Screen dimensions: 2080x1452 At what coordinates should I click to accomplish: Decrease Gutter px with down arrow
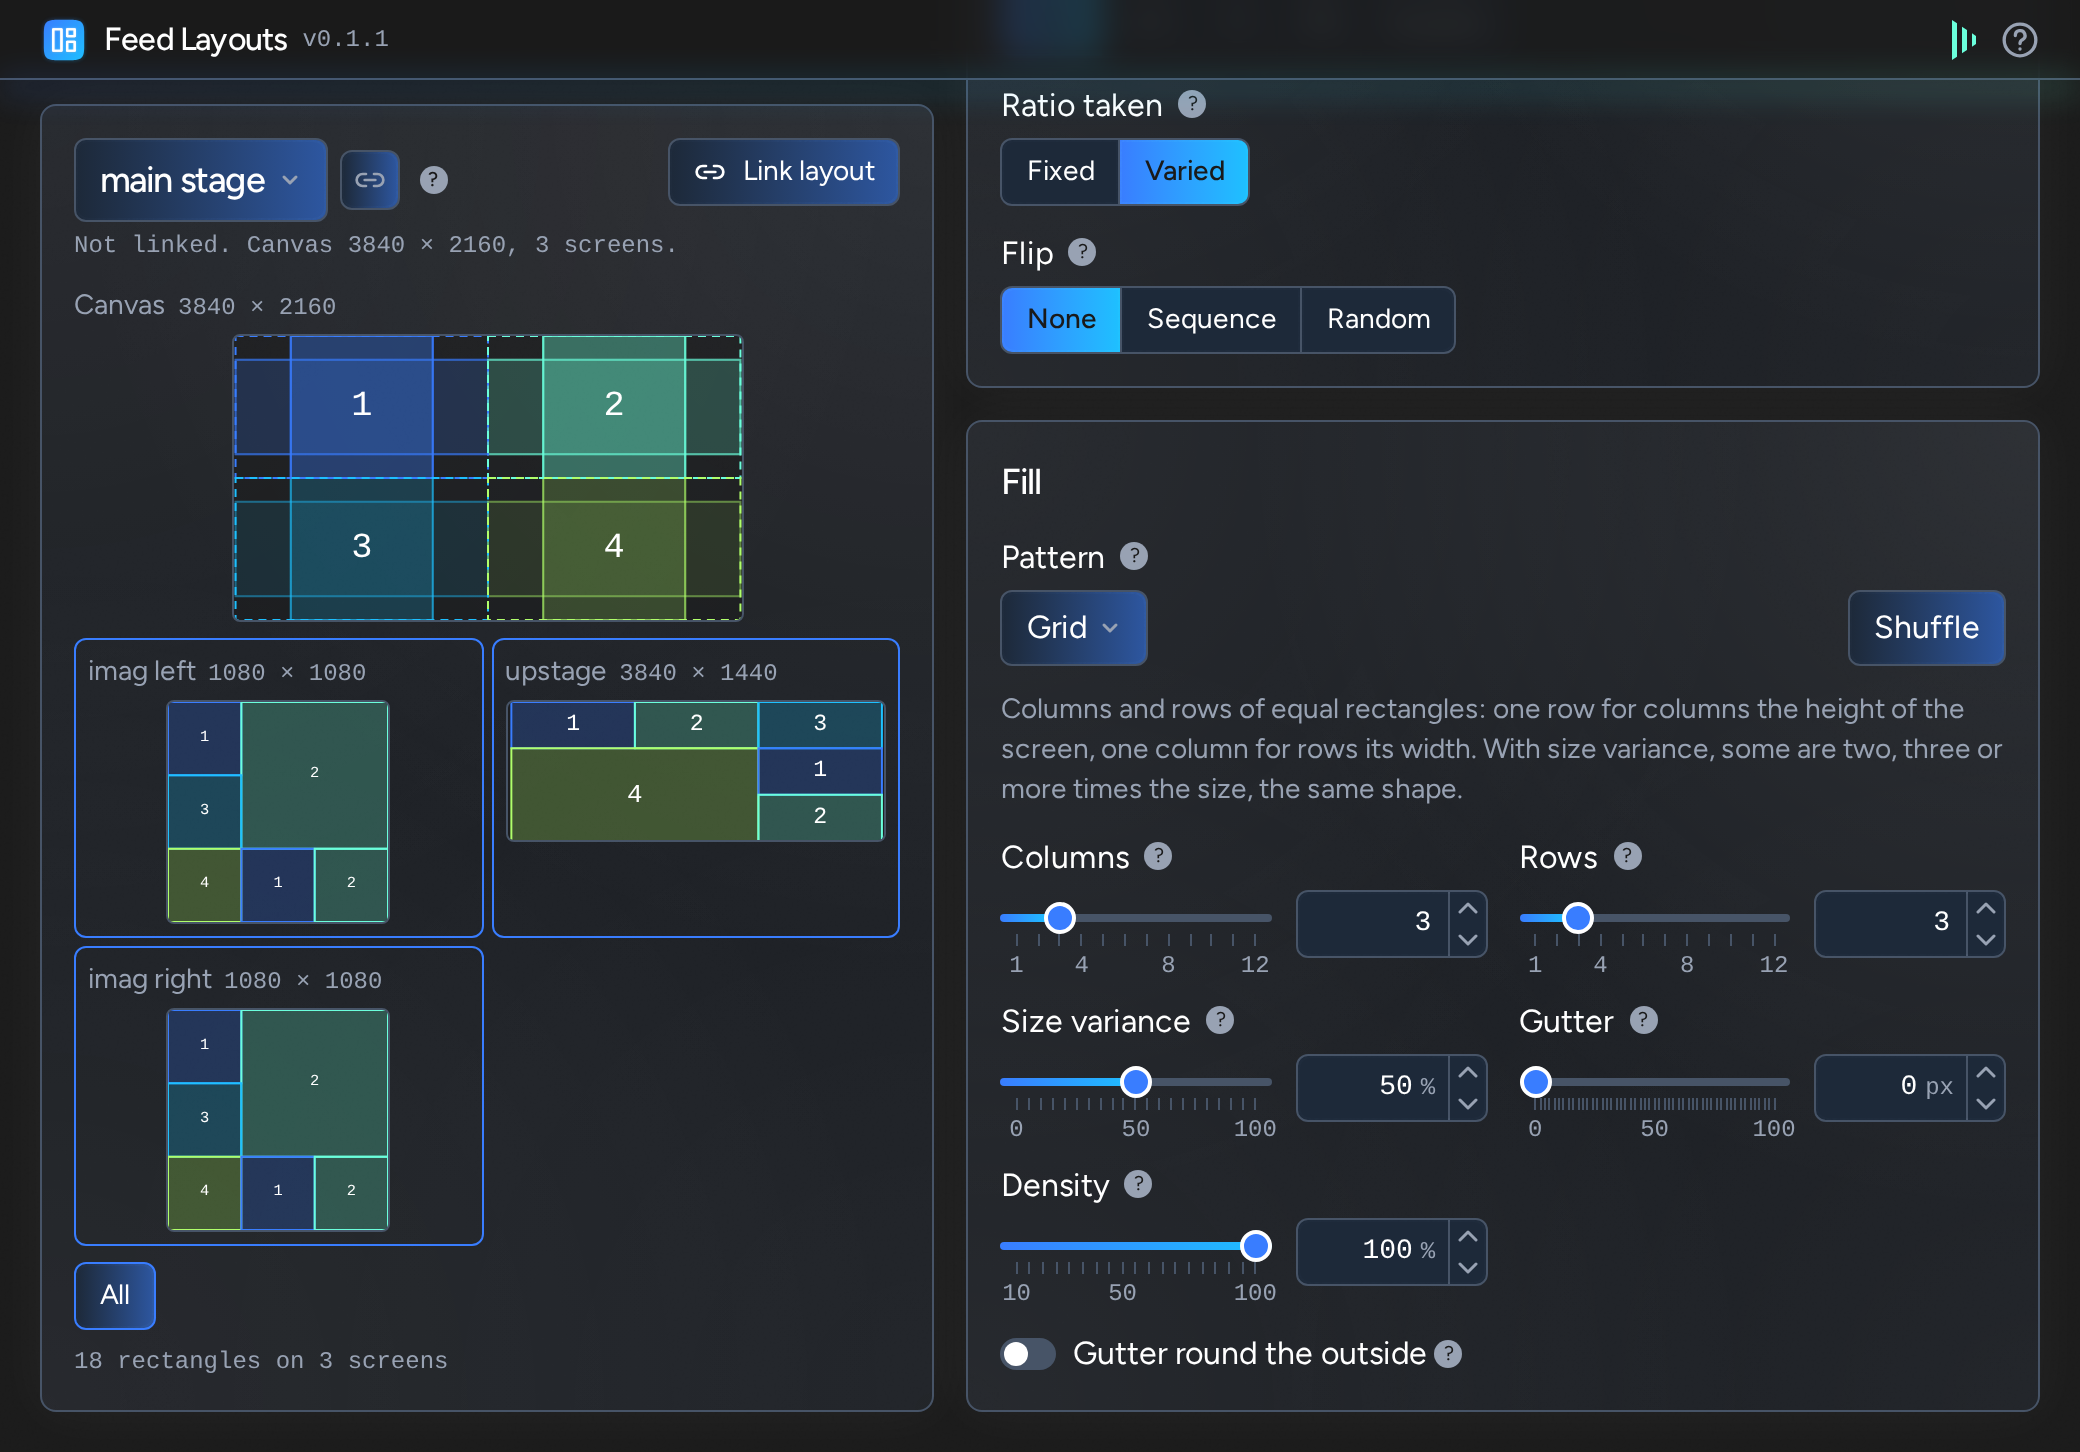point(1986,1104)
